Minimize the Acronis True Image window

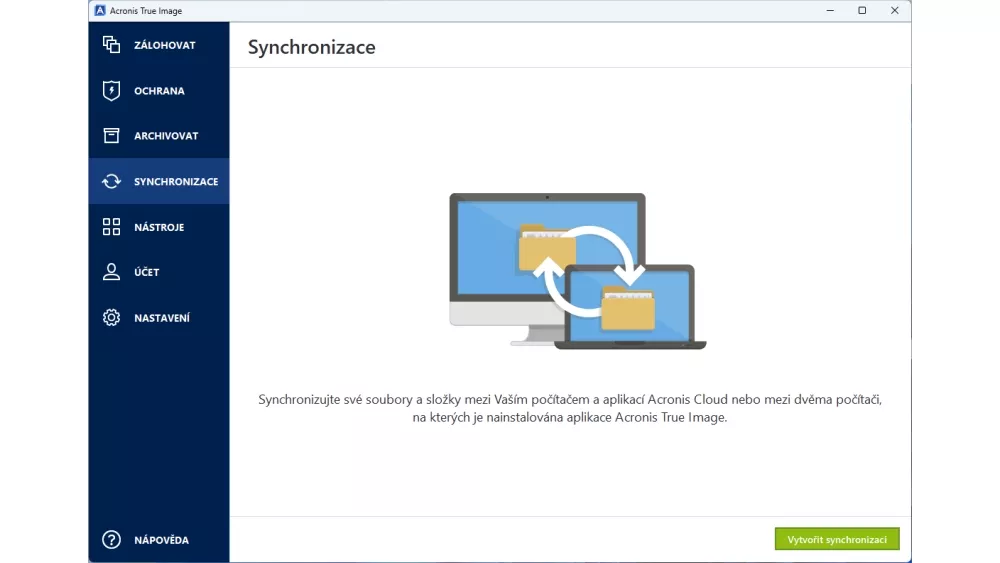pos(830,11)
